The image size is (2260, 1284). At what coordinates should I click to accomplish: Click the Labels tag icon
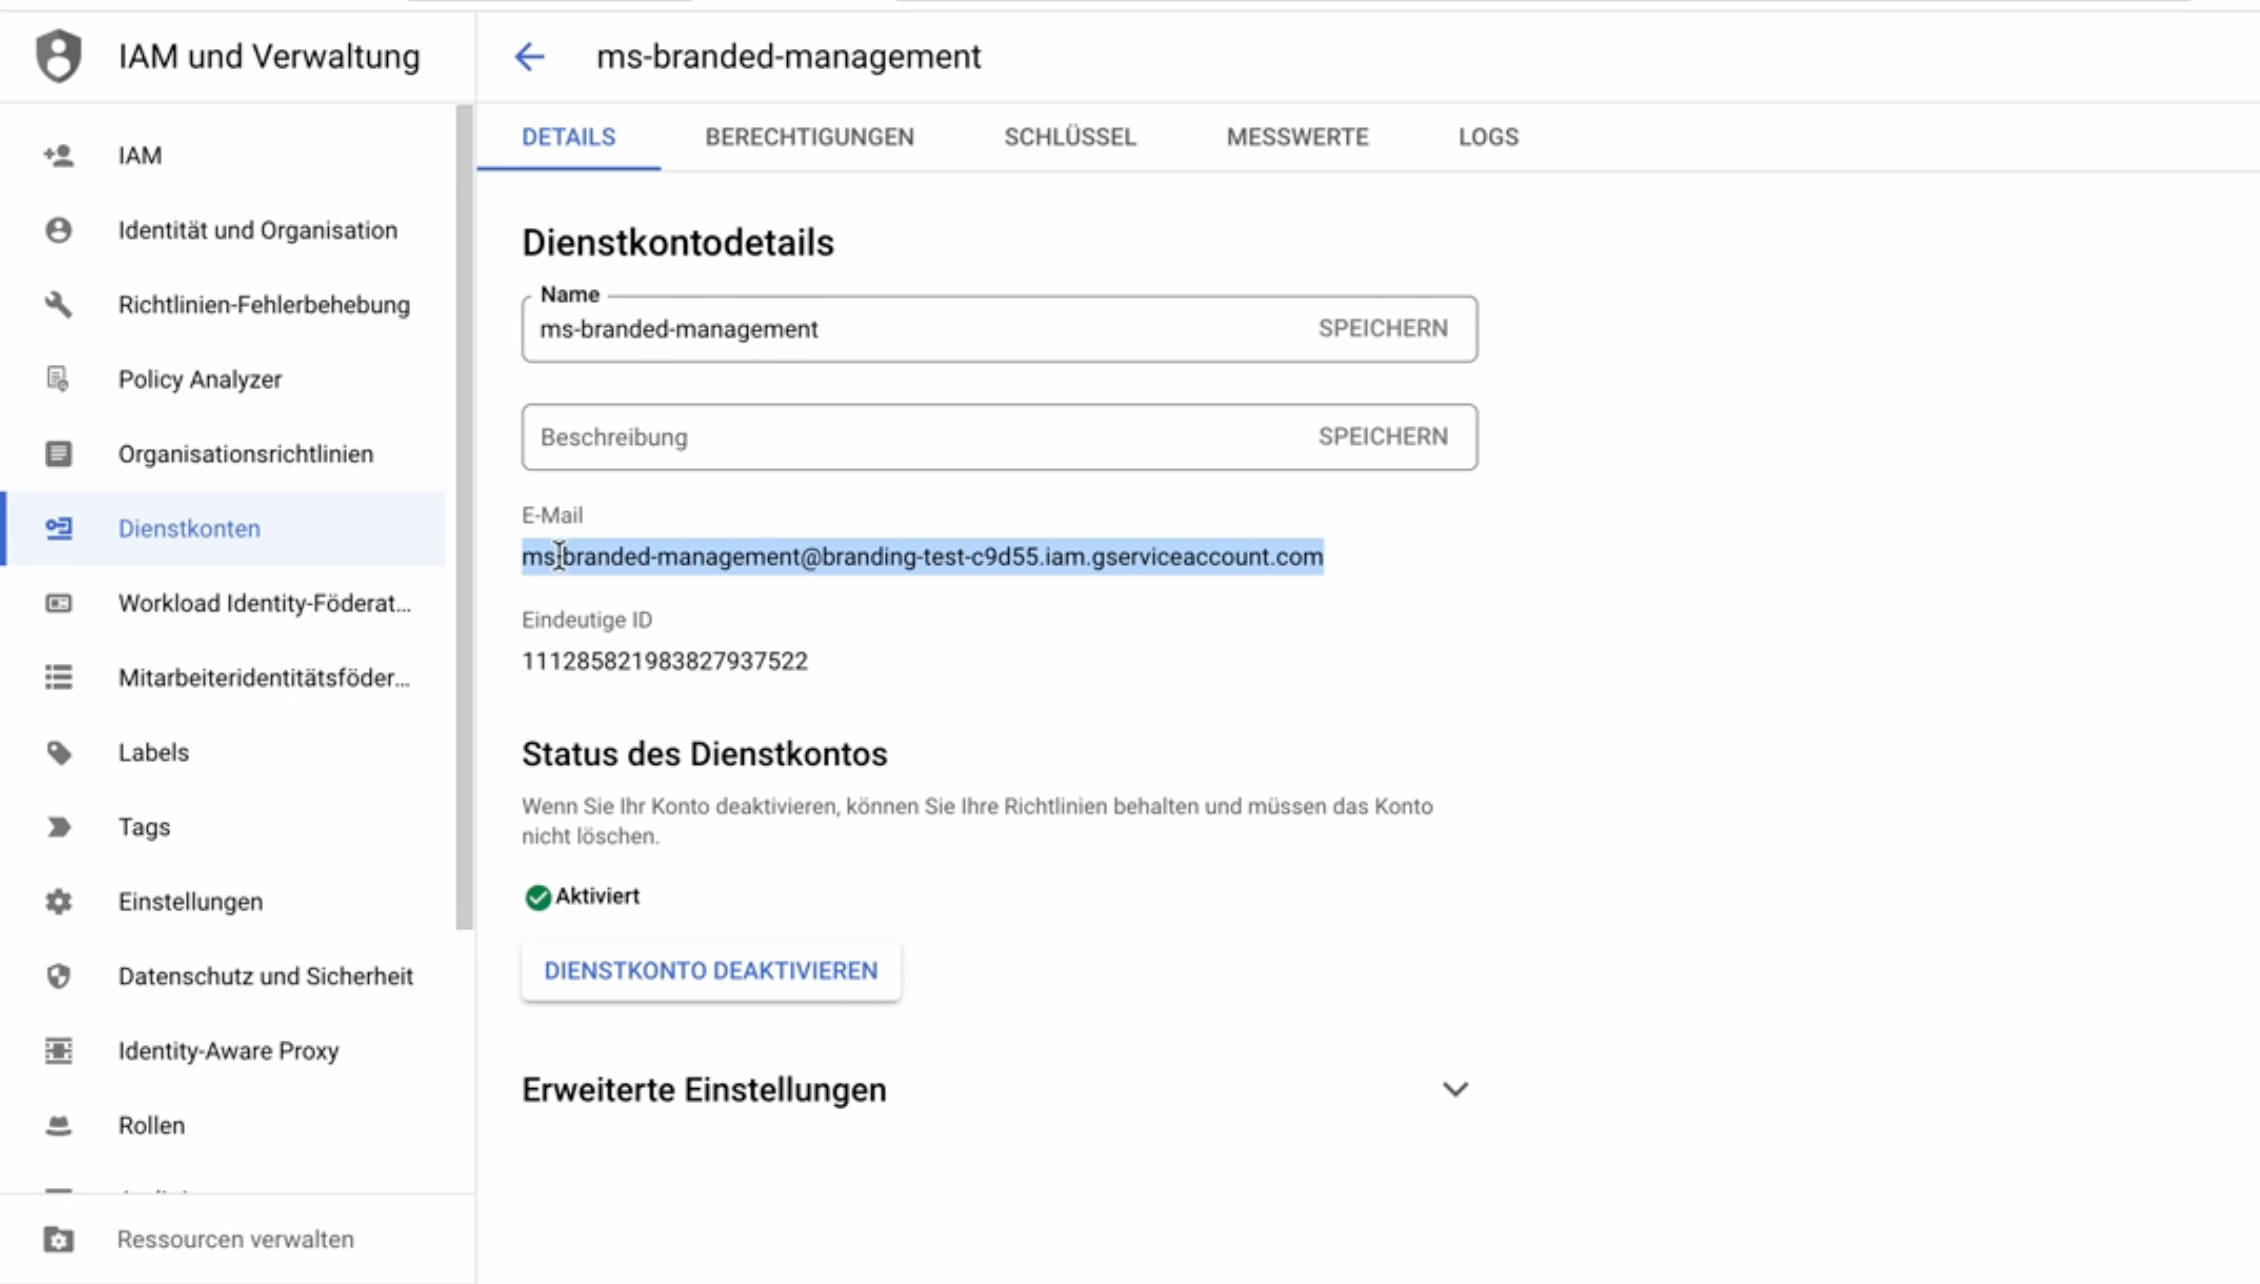pos(58,752)
